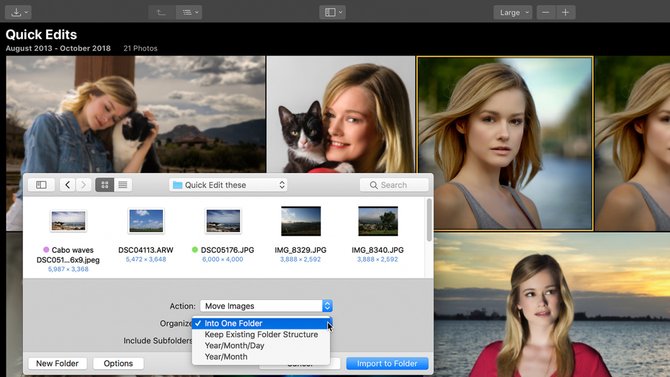Go forward with the right chevron button
670x377 pixels.
point(84,185)
